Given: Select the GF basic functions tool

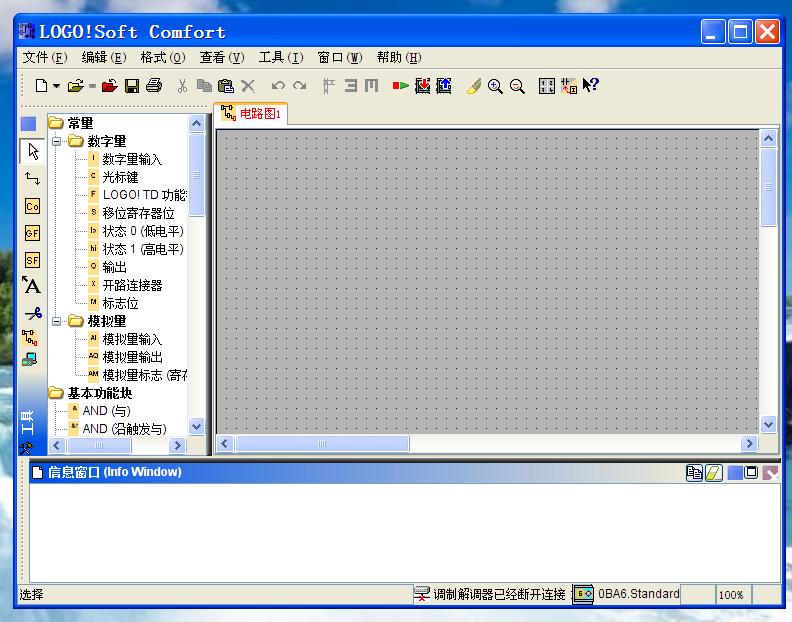Looking at the screenshot, I should pos(32,233).
